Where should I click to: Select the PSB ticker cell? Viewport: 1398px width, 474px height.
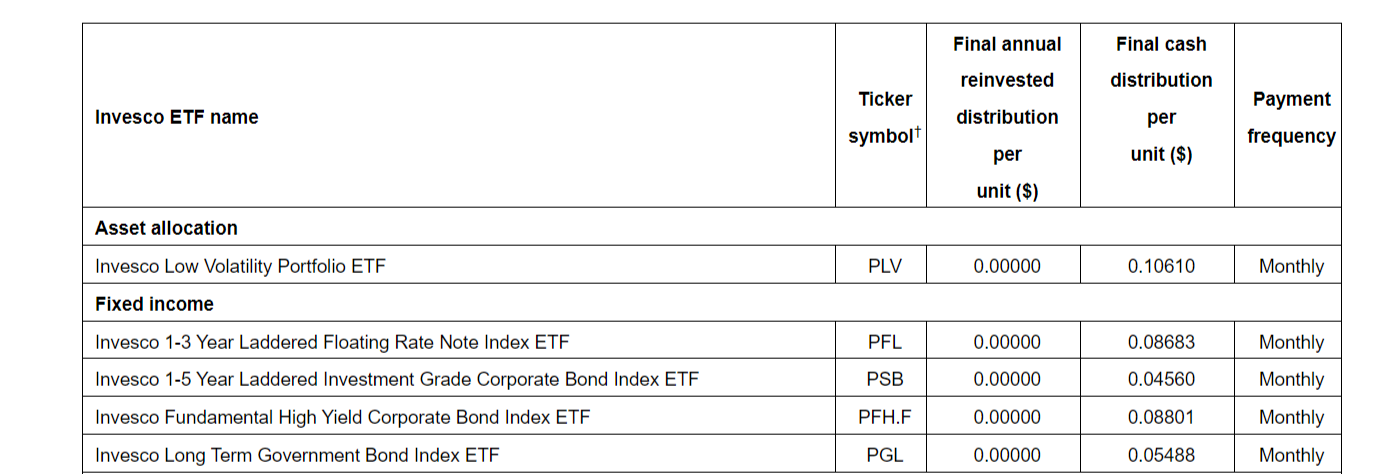pyautogui.click(x=884, y=379)
